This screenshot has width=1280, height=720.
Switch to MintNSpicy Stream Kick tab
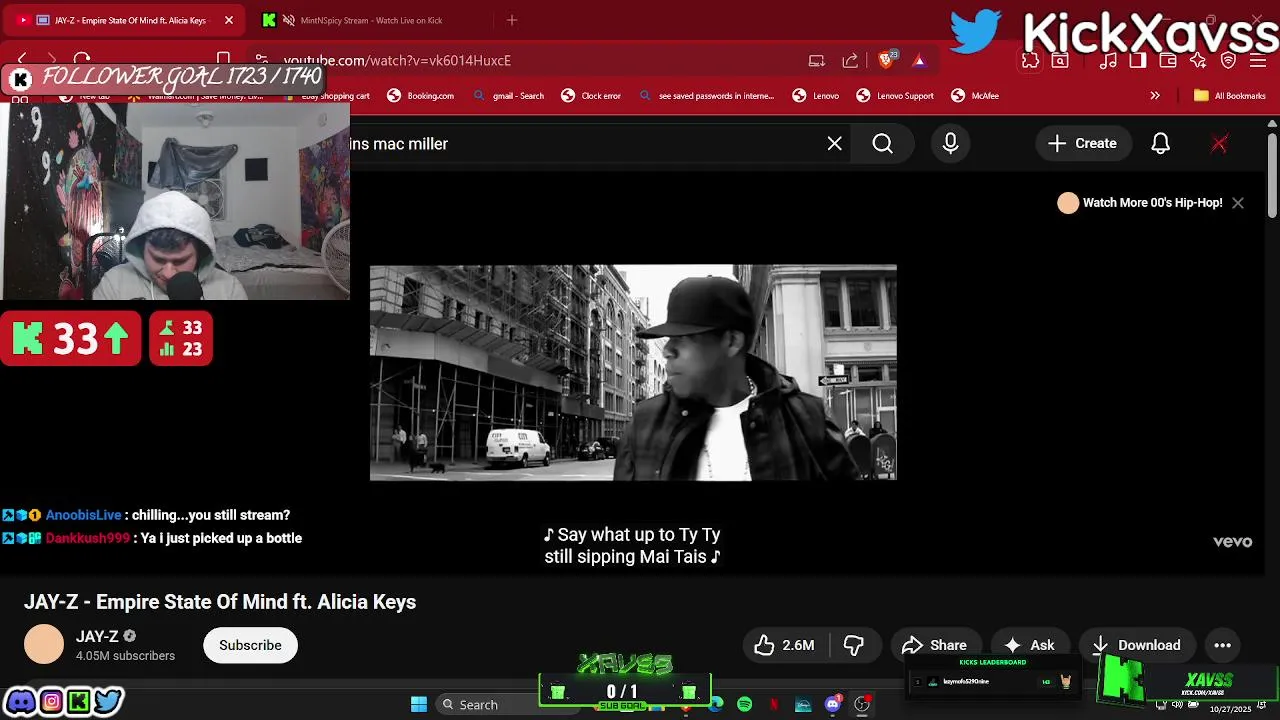(370, 20)
